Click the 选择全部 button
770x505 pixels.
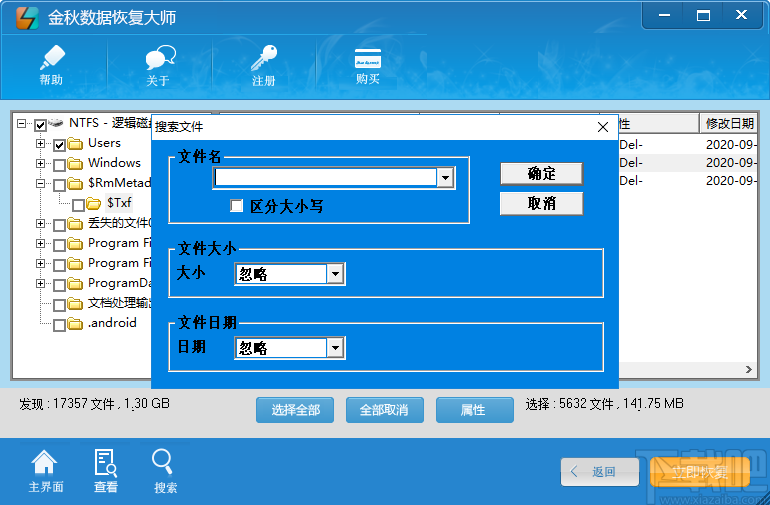pyautogui.click(x=295, y=410)
